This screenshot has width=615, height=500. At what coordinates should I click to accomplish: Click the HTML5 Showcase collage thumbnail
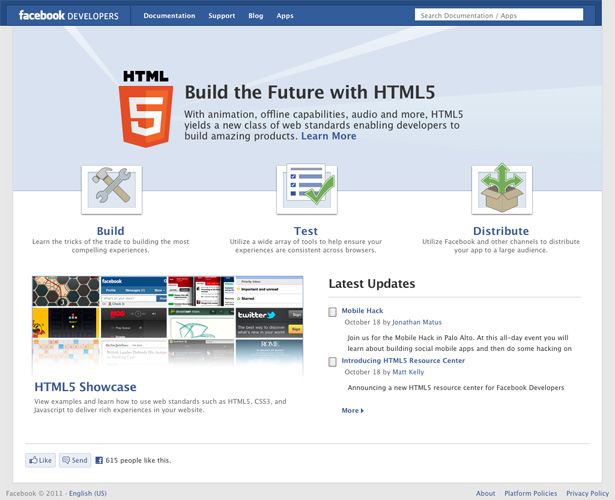[167, 325]
